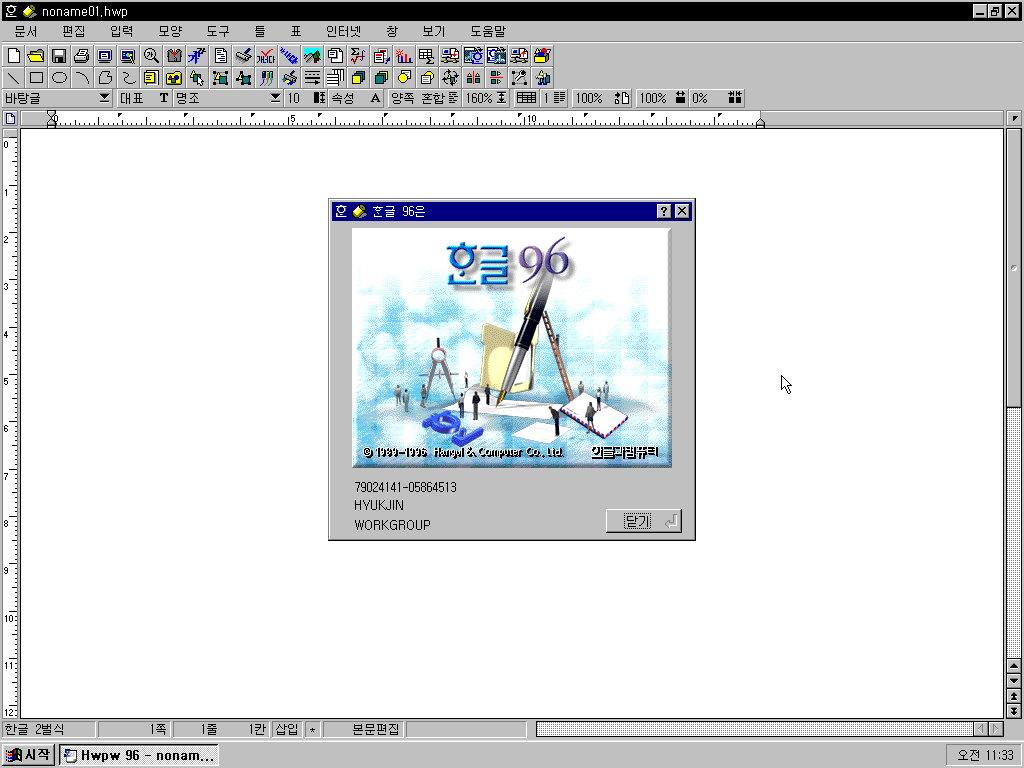
Task: Flip object horizontally with mirrored figures icon
Action: click(x=473, y=78)
